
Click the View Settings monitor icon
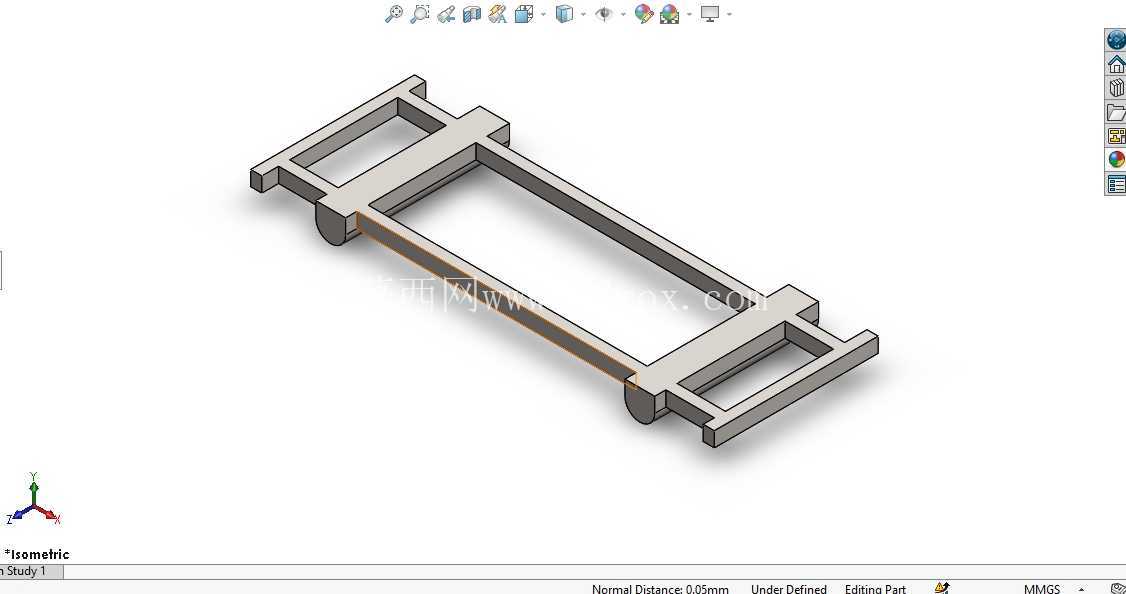tap(710, 14)
